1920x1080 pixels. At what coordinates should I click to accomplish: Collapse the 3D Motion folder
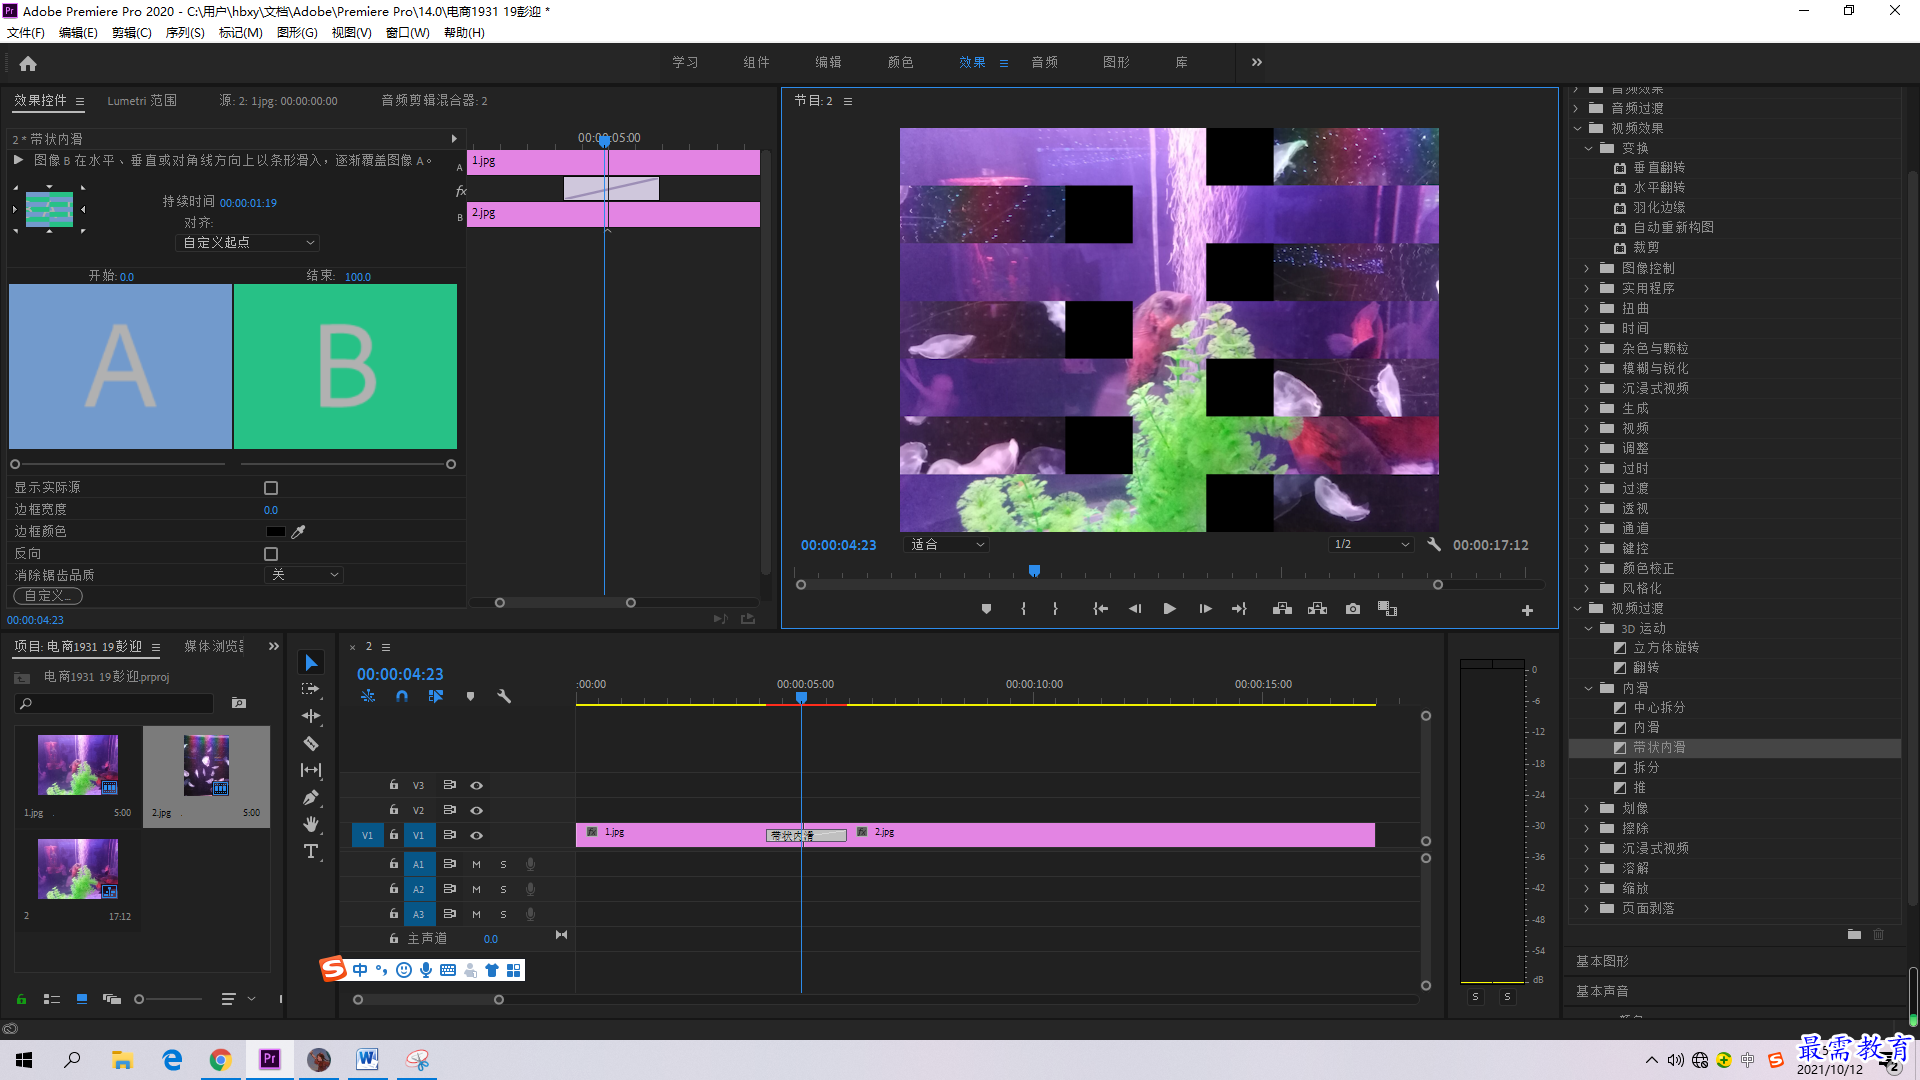[x=1588, y=628]
